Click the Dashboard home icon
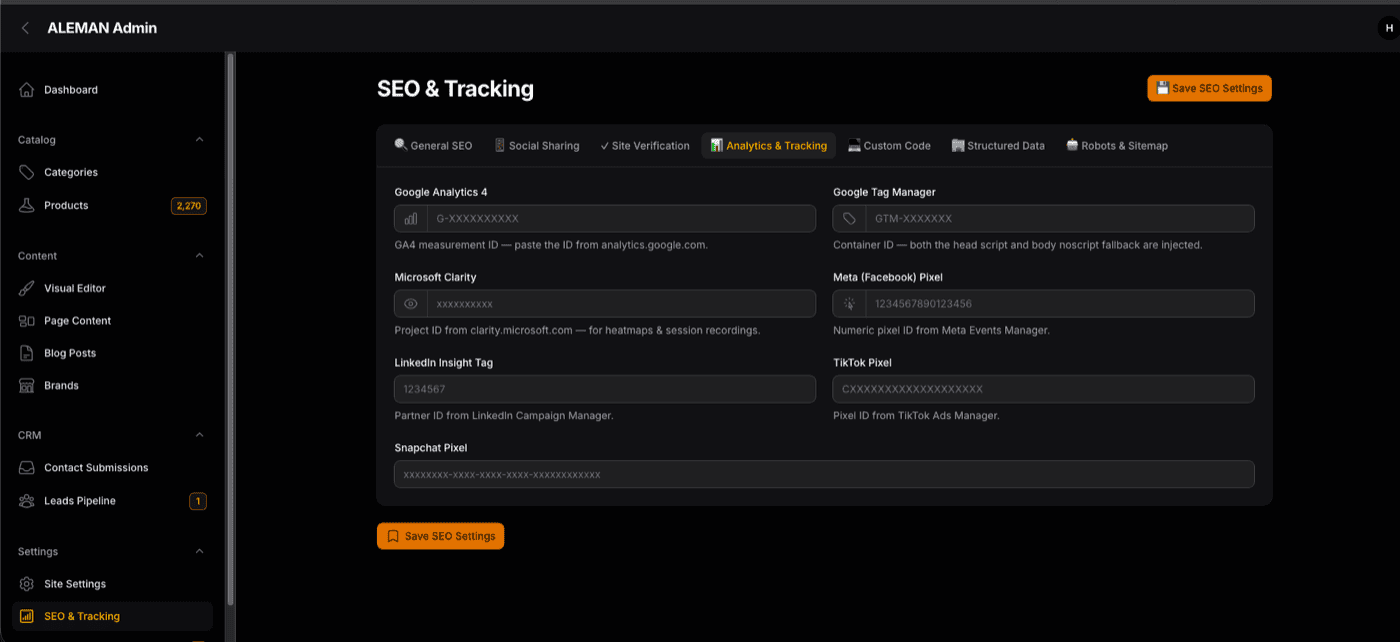The width and height of the screenshot is (1400, 642). 27,90
